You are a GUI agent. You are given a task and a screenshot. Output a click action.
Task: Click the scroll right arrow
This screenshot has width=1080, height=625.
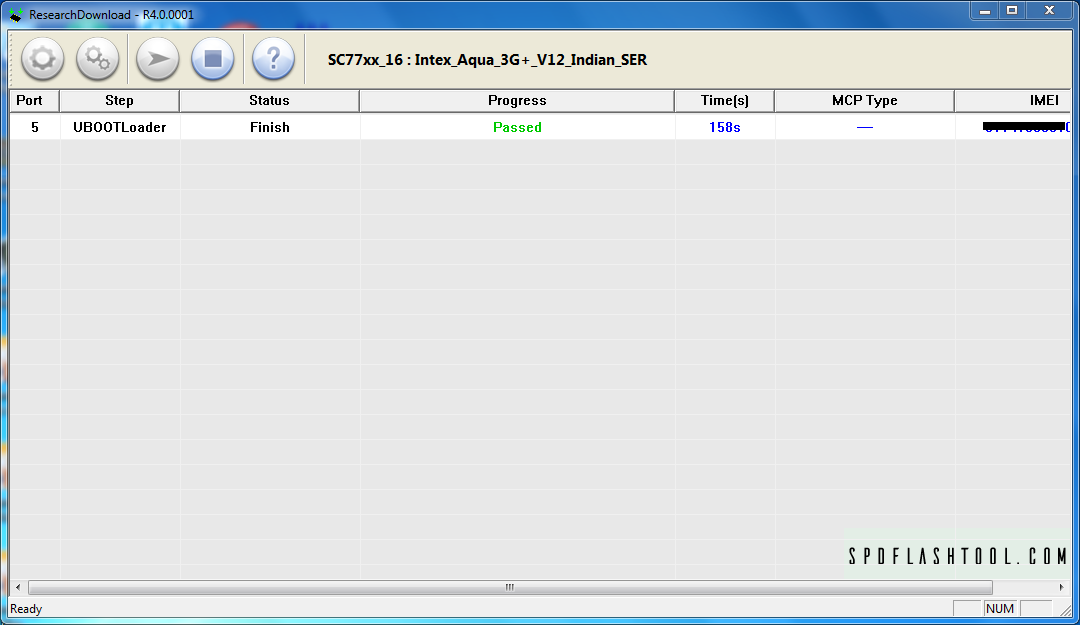pos(1061,588)
